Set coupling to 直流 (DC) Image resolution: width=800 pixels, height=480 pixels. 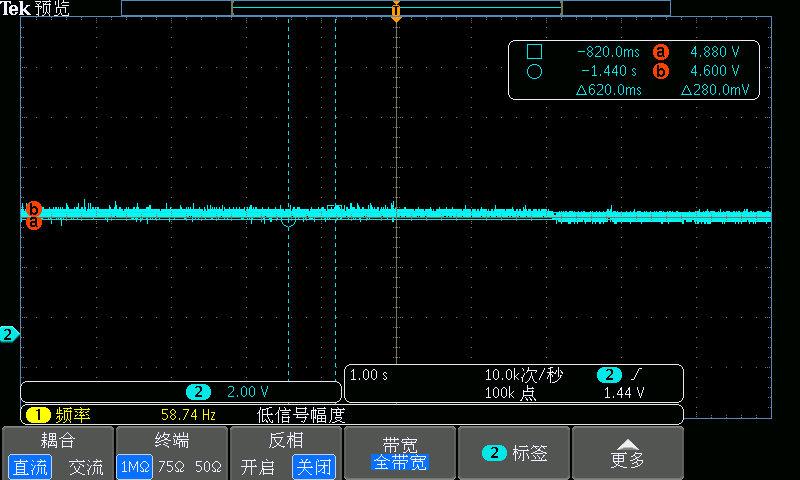click(x=30, y=467)
